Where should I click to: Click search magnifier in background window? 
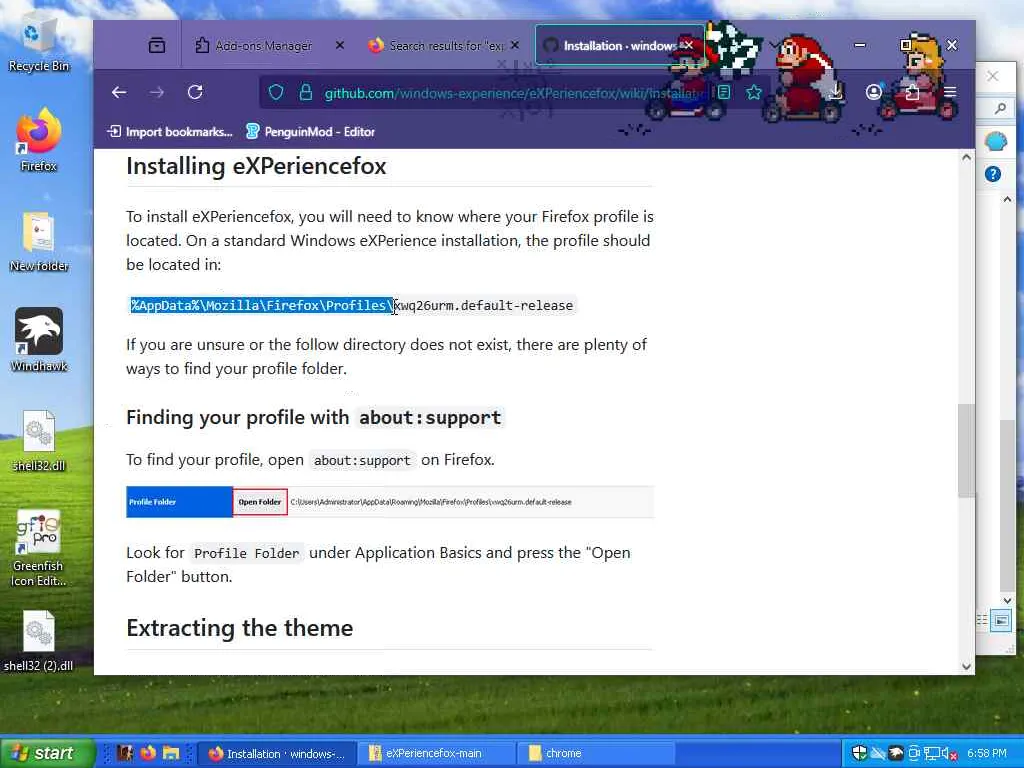tap(1000, 108)
